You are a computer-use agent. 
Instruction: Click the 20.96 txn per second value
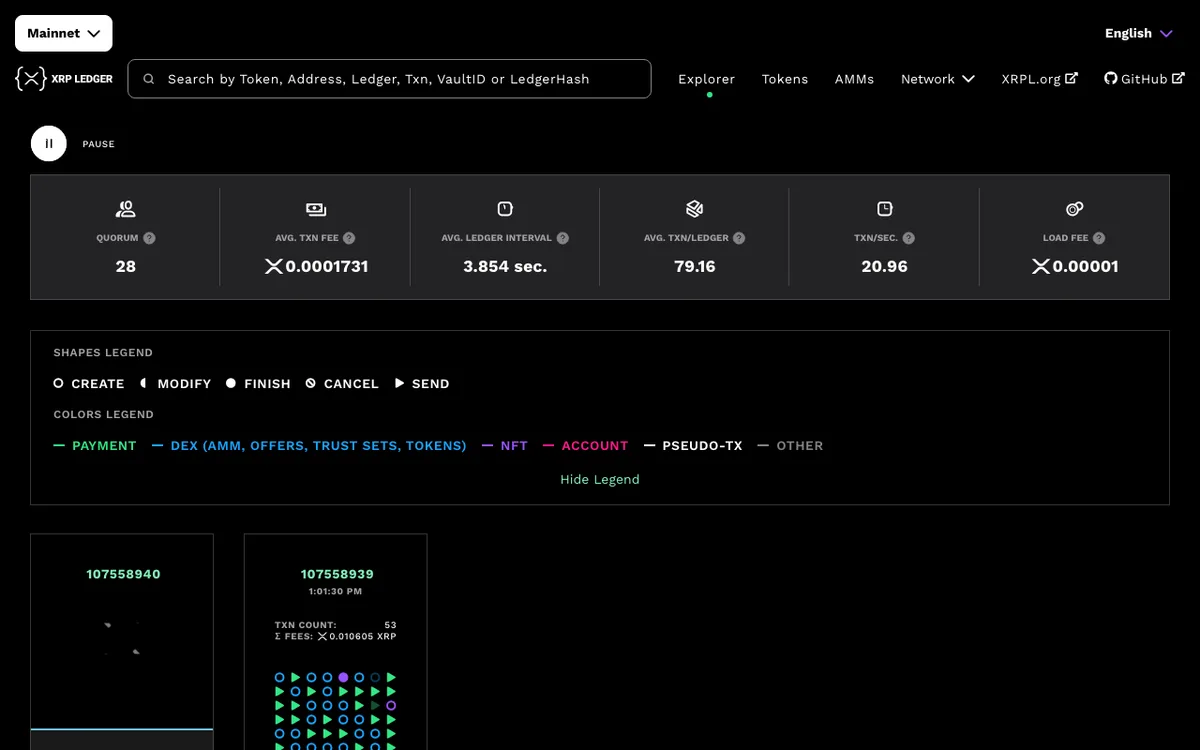tap(885, 267)
